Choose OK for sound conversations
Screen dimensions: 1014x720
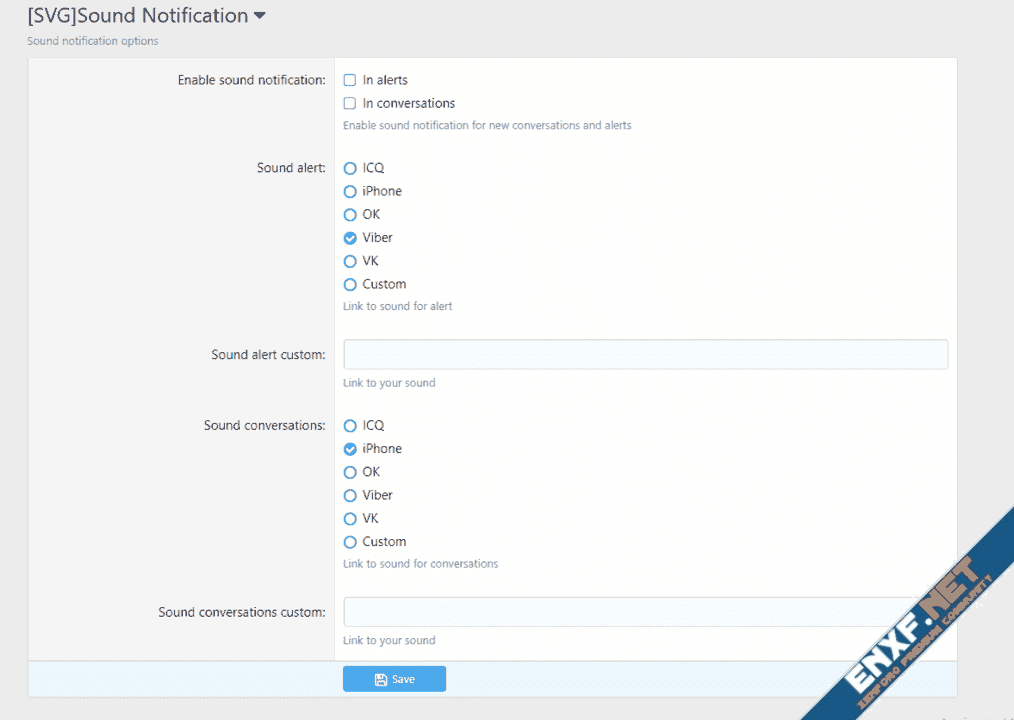tap(350, 472)
